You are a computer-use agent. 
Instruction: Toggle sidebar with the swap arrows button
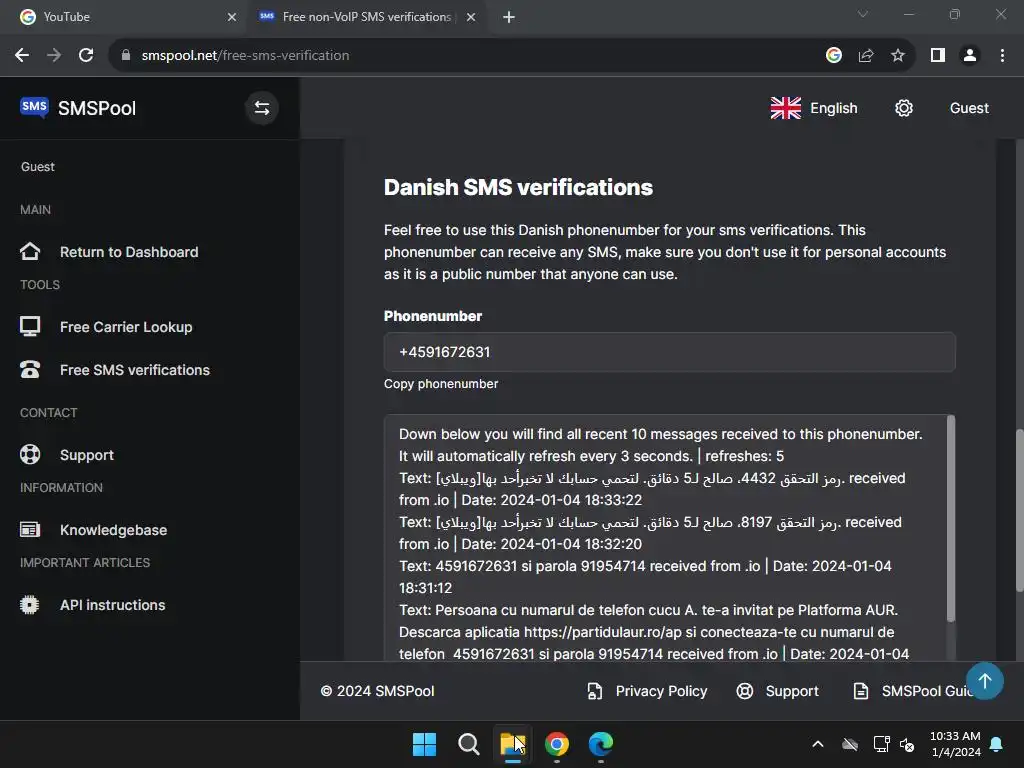(262, 108)
